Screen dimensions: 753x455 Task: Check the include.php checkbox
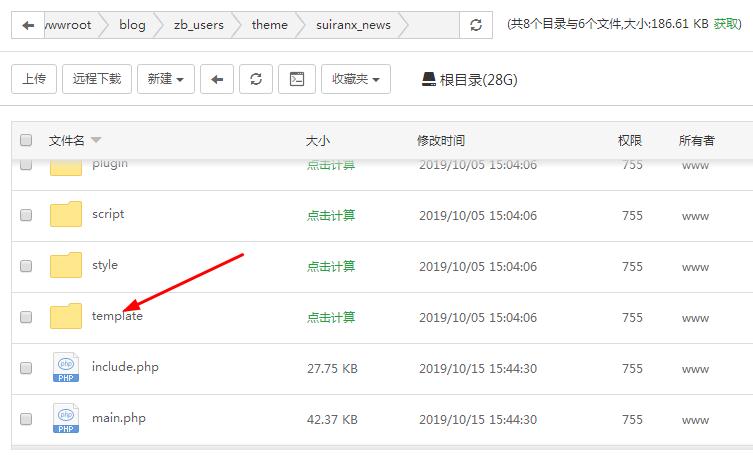pyautogui.click(x=26, y=368)
